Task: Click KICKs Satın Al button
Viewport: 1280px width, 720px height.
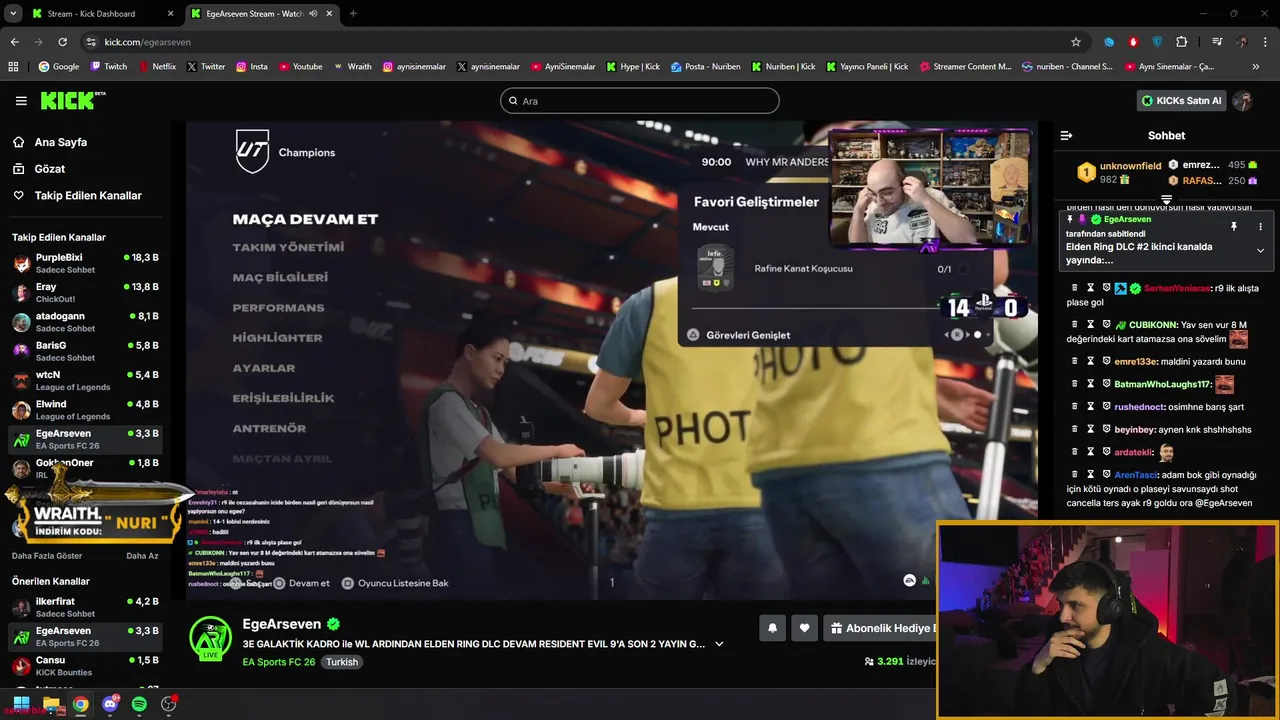Action: [1182, 101]
